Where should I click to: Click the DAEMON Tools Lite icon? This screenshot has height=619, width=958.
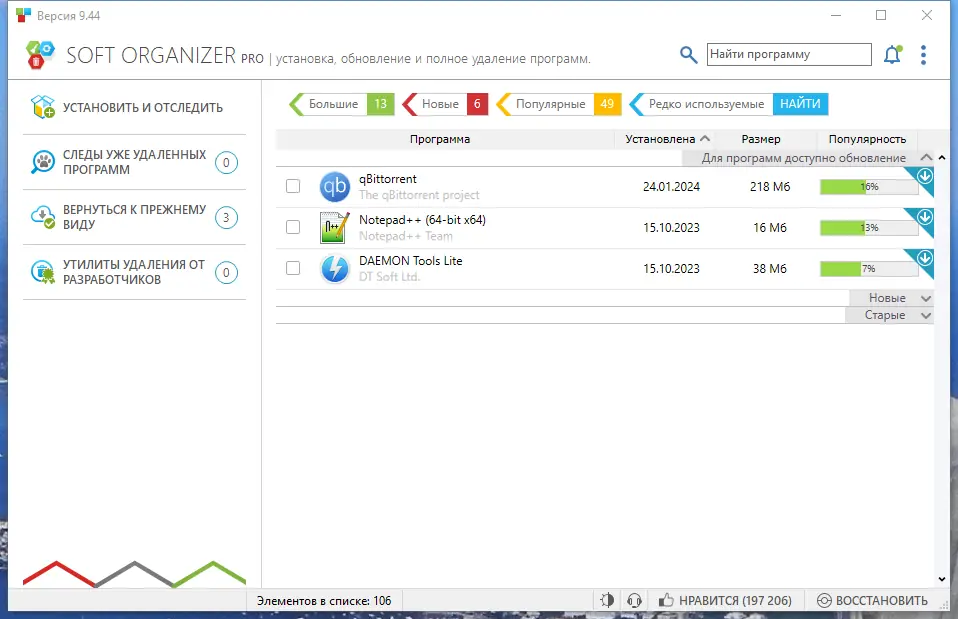pyautogui.click(x=335, y=268)
